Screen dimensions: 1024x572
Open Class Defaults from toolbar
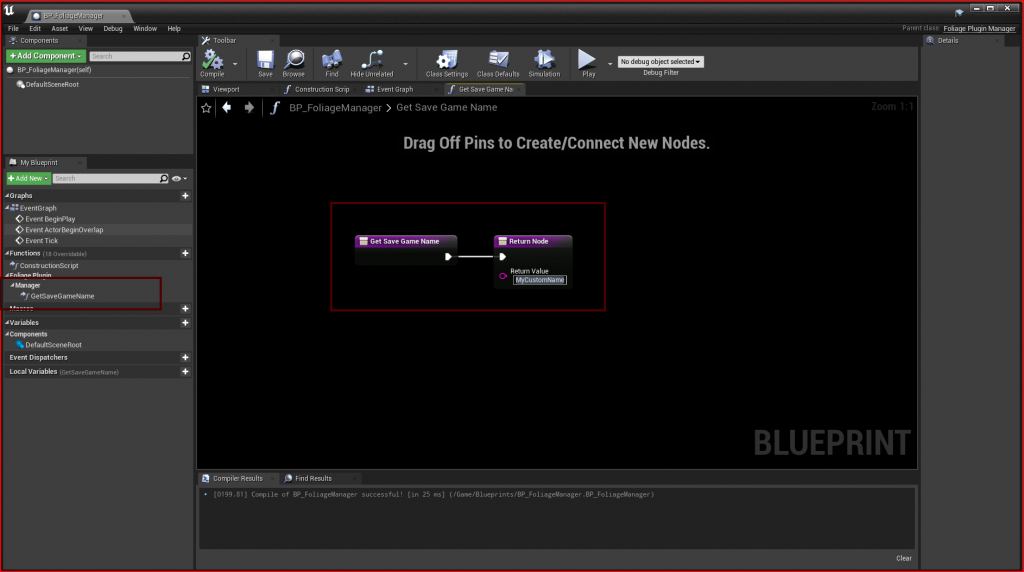pos(497,61)
